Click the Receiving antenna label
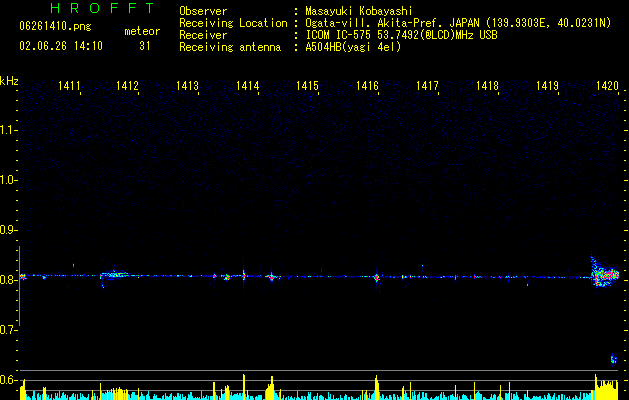Screen dimensions: 629x400 pos(230,47)
